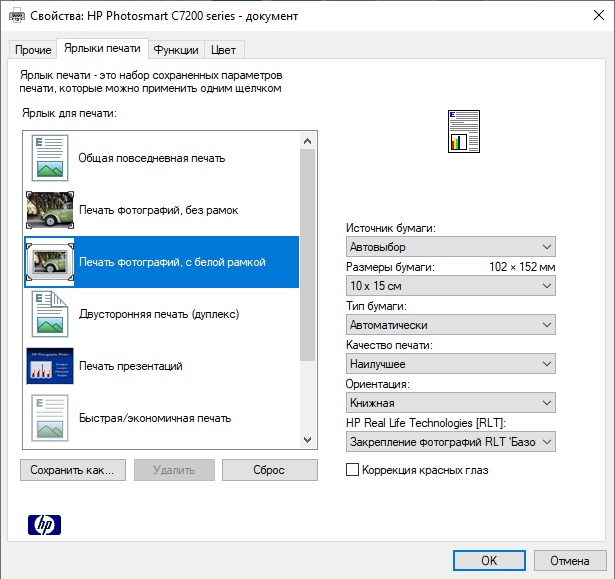Screen dimensions: 615x579
Task: Confirm settings with the OK button
Action: pyautogui.click(x=489, y=561)
